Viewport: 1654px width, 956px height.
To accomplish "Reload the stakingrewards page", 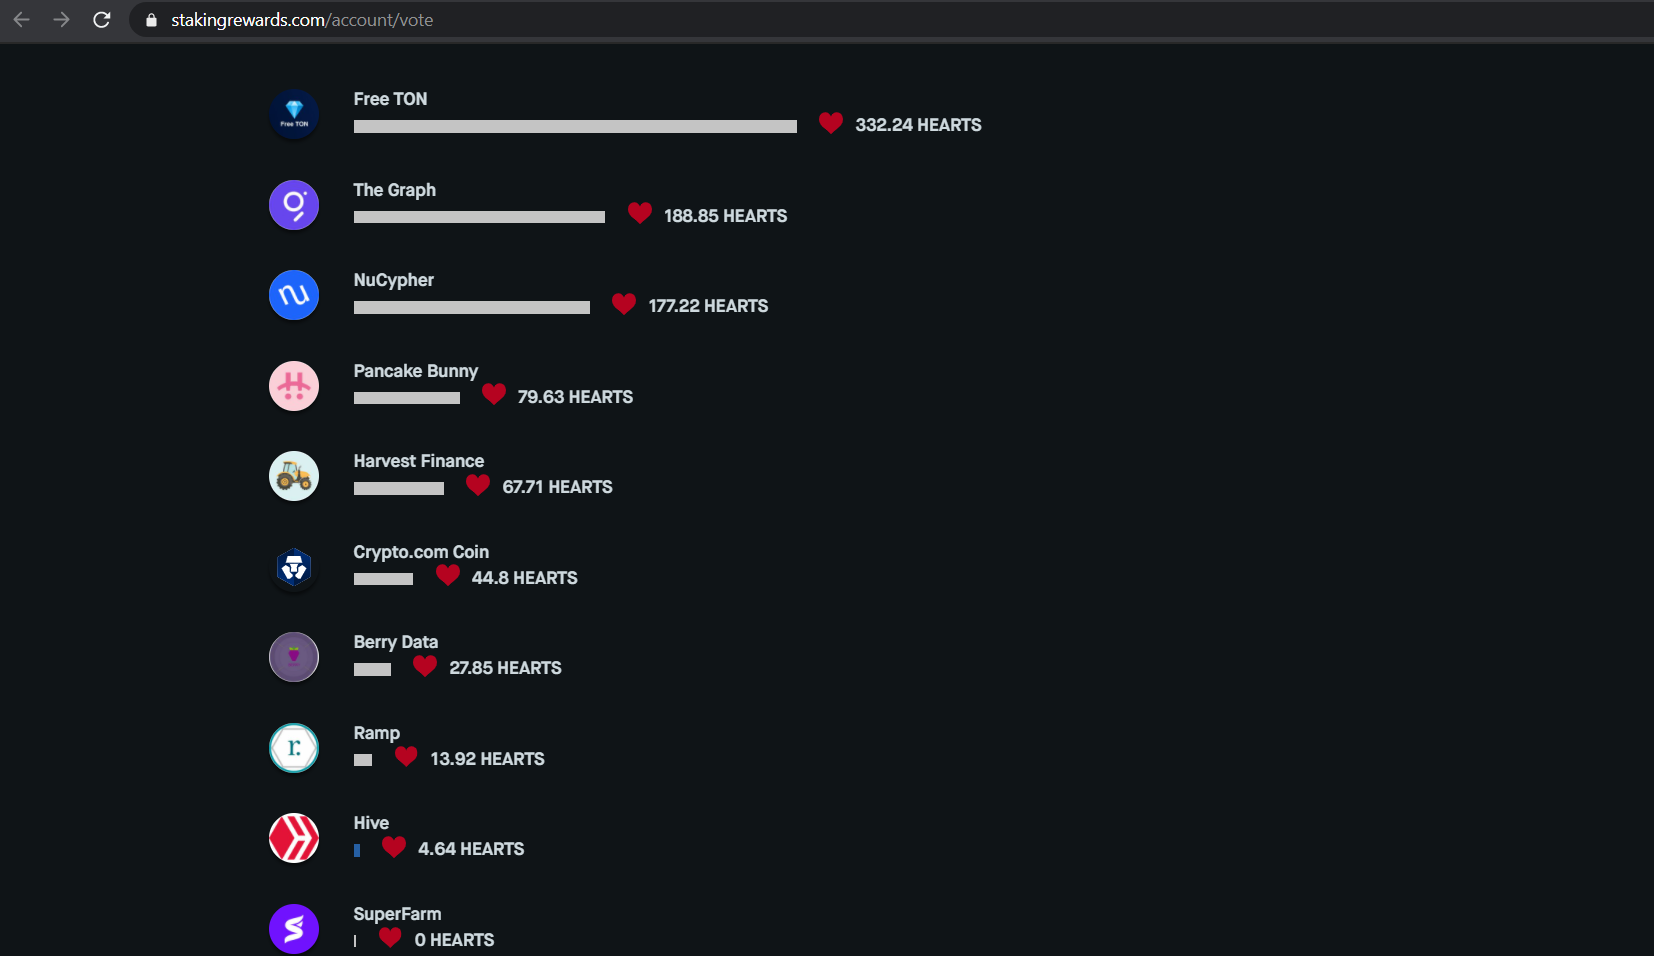I will point(101,20).
